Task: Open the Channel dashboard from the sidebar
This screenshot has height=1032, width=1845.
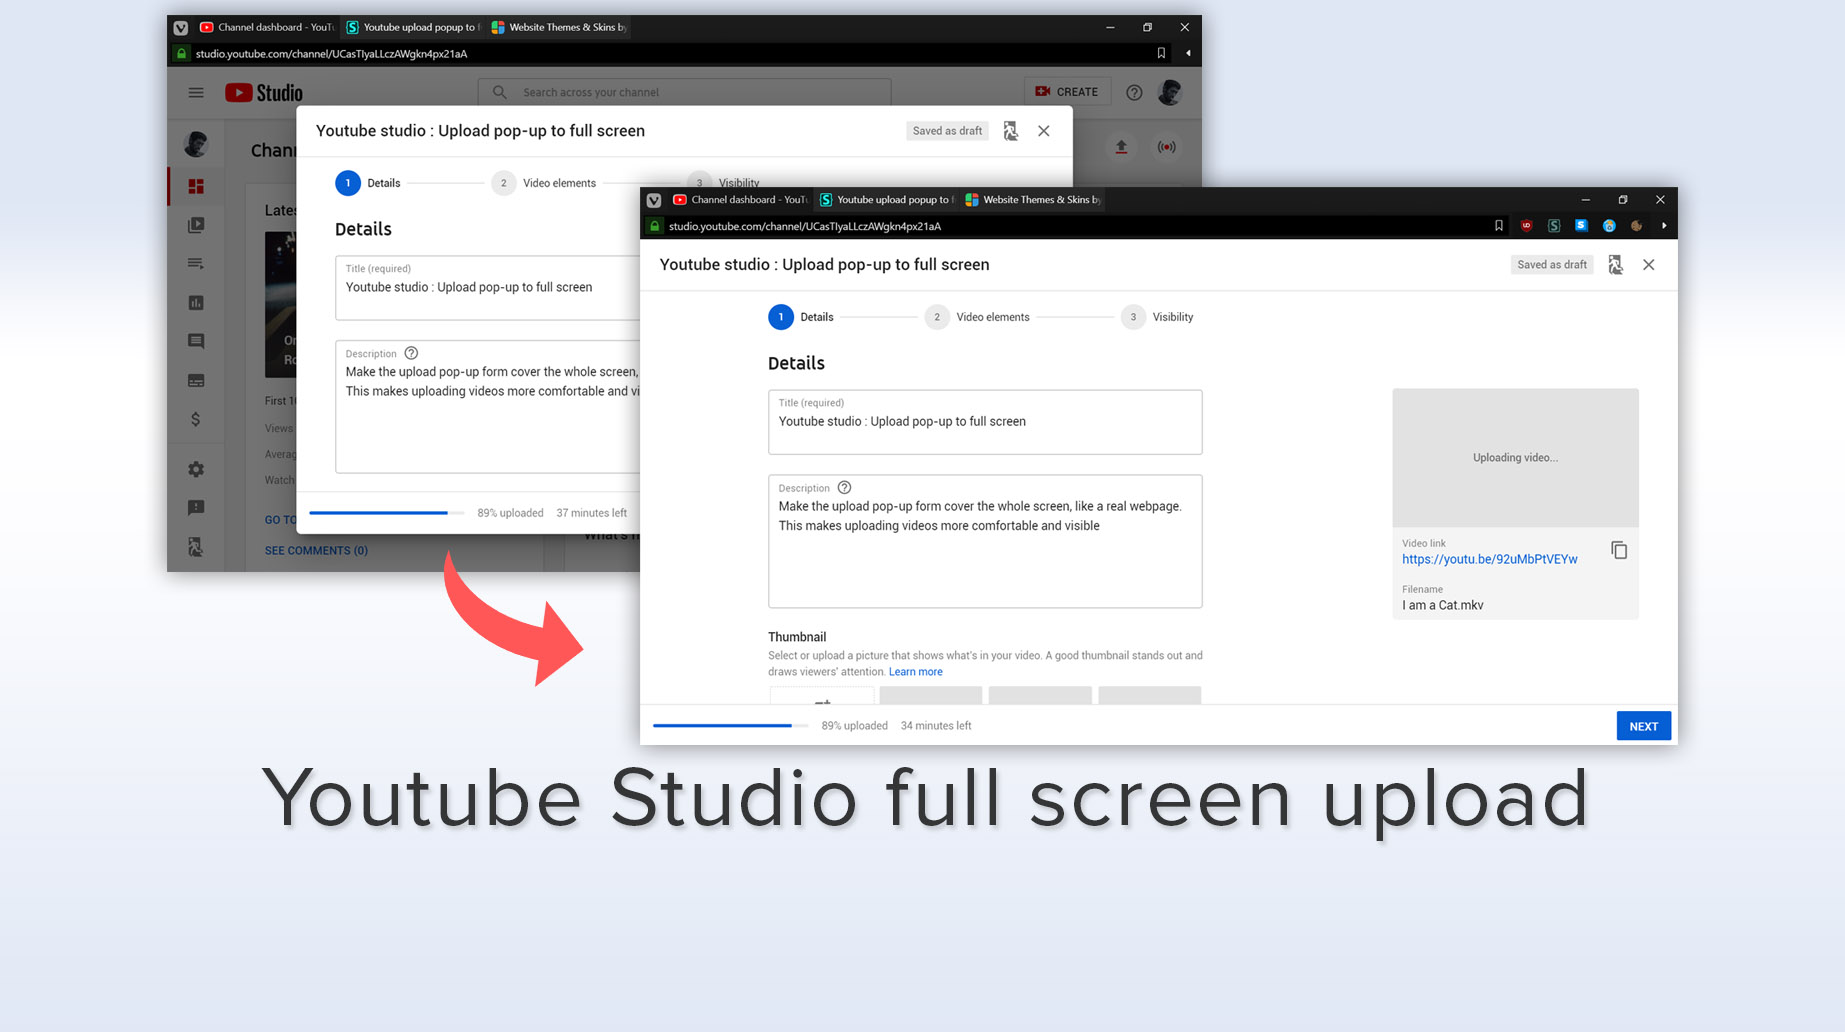Action: [196, 186]
